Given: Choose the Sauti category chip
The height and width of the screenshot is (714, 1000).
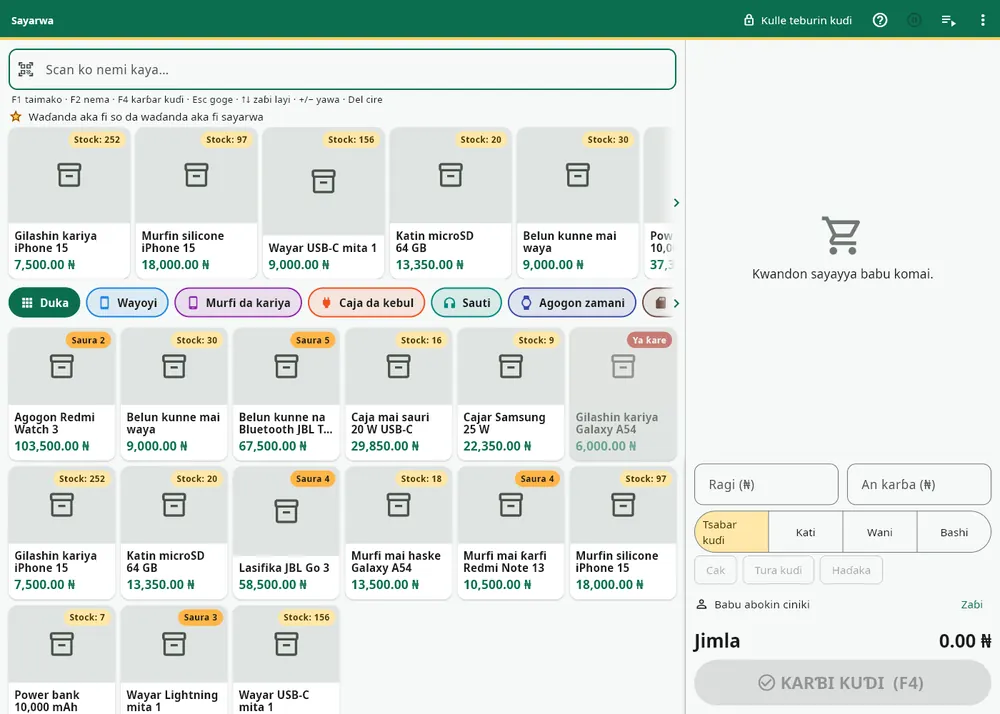Looking at the screenshot, I should pyautogui.click(x=466, y=303).
